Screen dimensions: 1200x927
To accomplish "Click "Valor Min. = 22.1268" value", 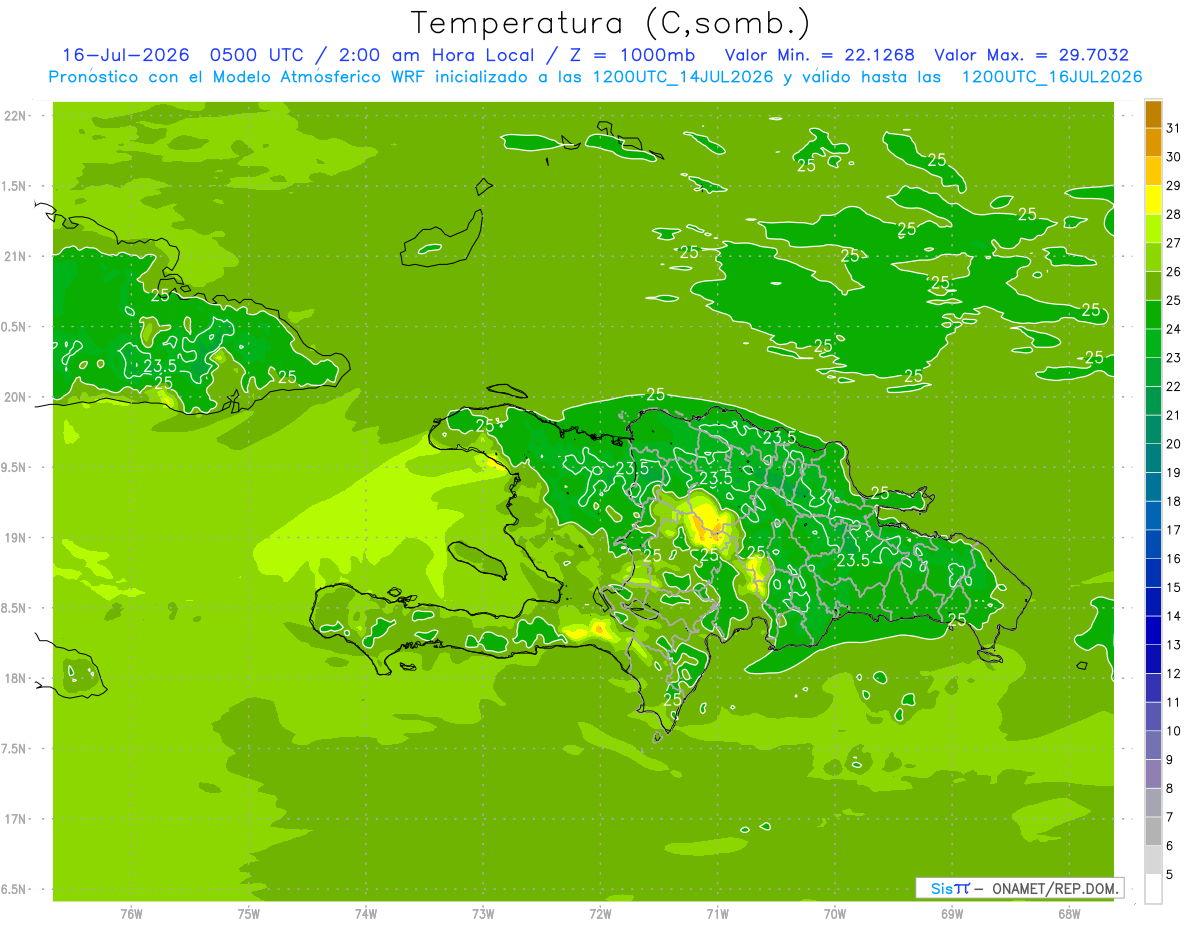I will click(x=820, y=55).
